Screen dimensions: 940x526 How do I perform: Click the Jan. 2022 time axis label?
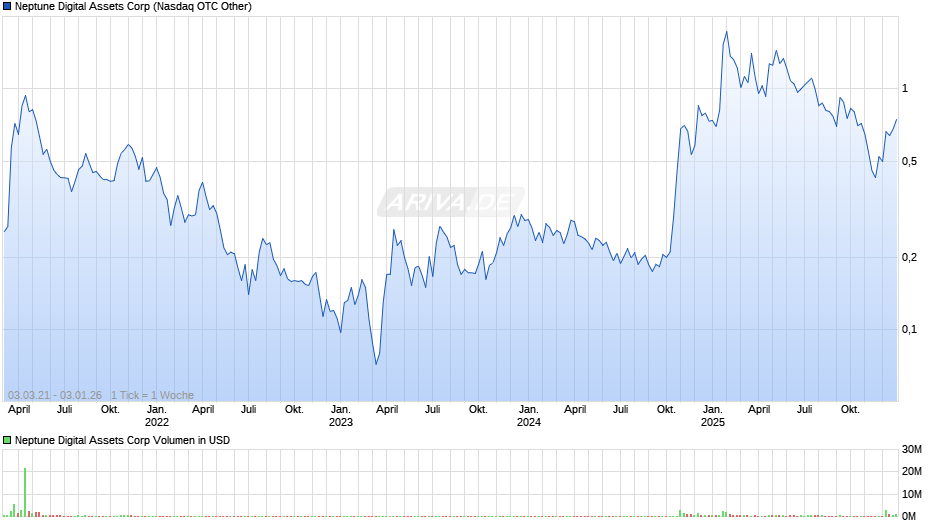(x=157, y=416)
